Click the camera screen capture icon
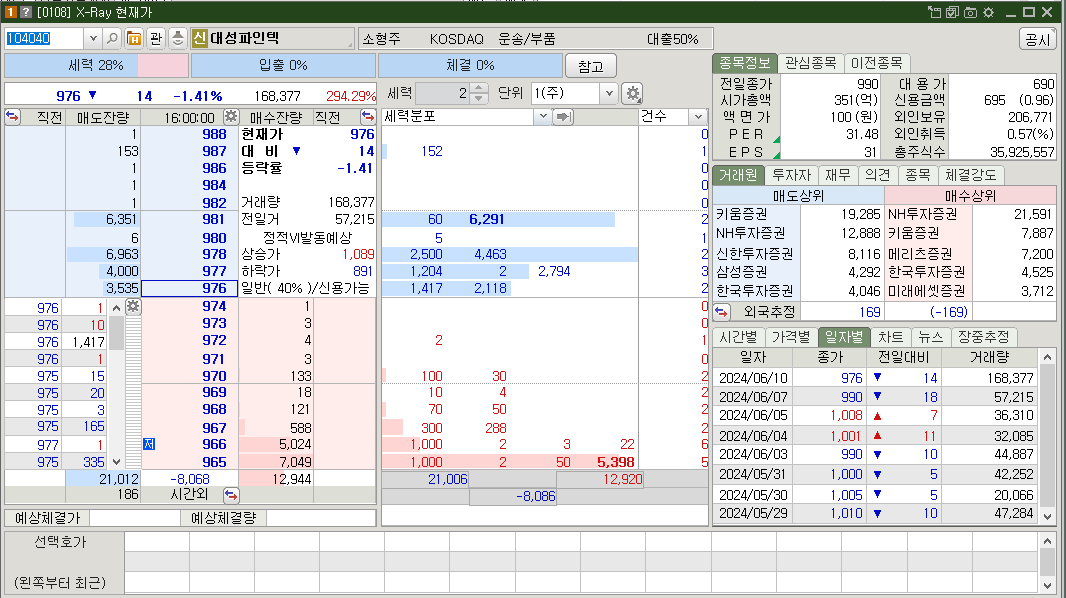 (x=970, y=12)
